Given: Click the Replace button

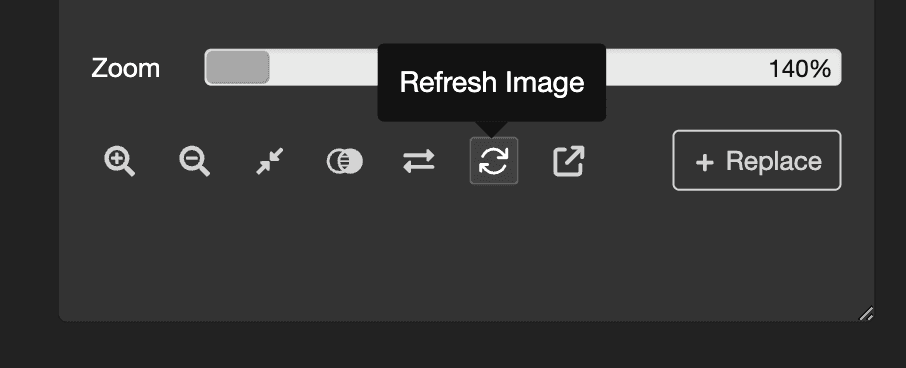Looking at the screenshot, I should [x=757, y=160].
